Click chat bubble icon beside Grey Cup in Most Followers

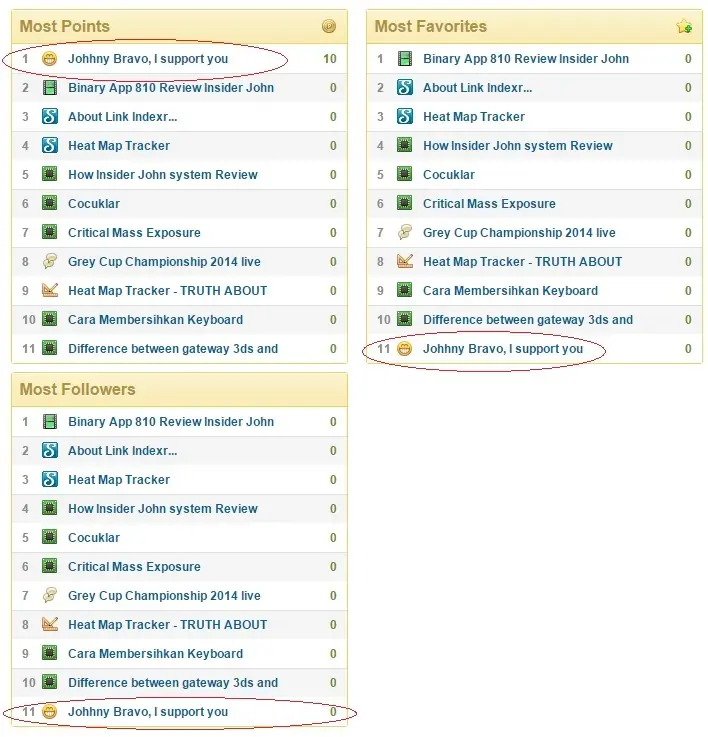click(x=49, y=596)
